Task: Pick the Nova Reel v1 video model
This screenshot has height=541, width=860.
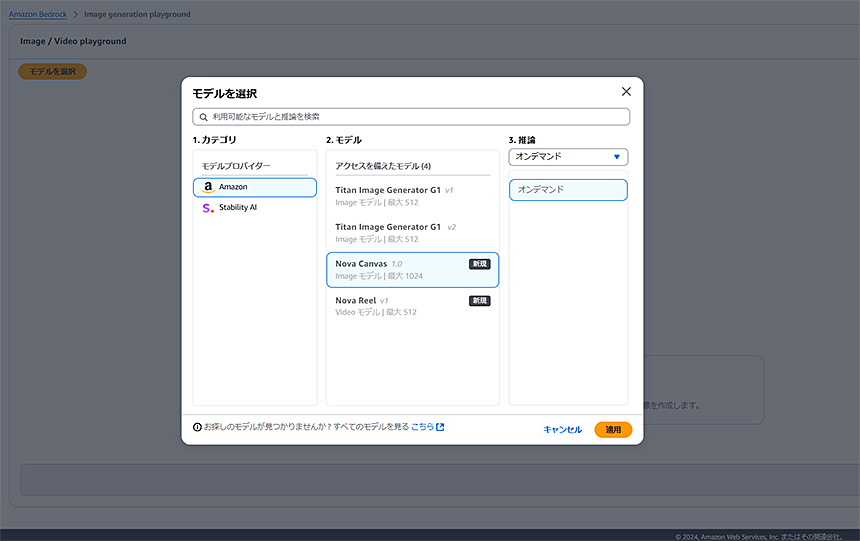Action: [x=412, y=306]
